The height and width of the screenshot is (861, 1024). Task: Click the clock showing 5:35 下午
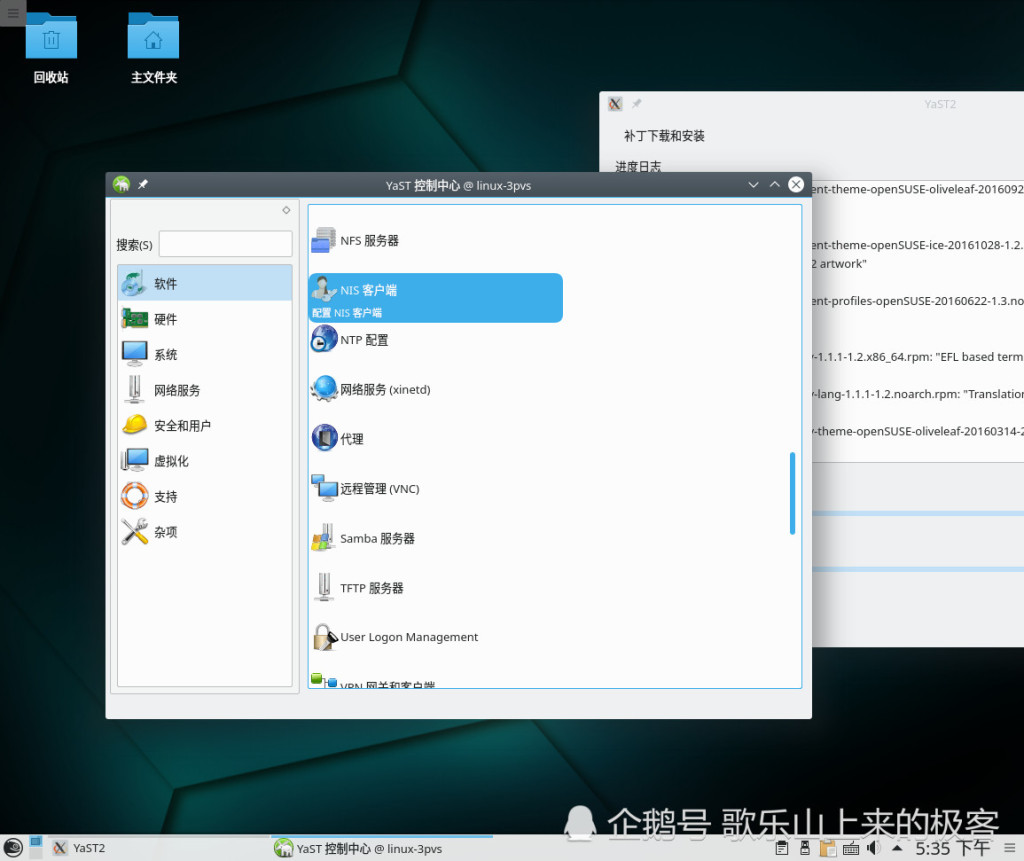pyautogui.click(x=953, y=848)
